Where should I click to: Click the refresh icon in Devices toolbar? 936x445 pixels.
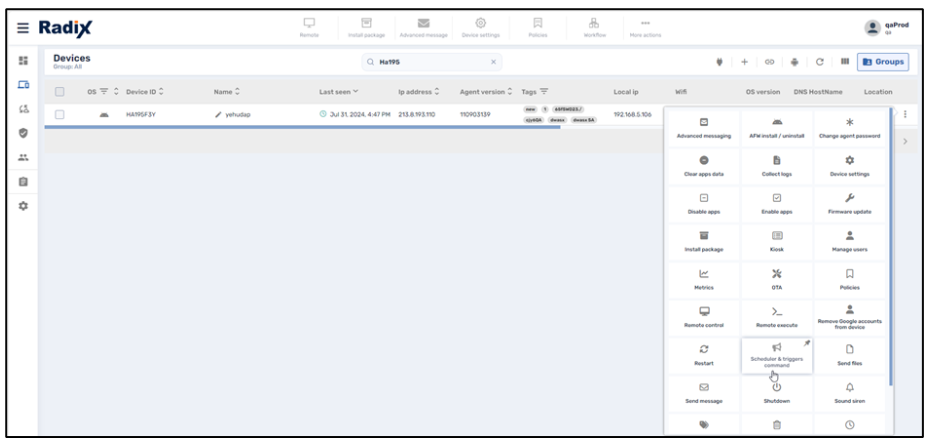pos(818,64)
